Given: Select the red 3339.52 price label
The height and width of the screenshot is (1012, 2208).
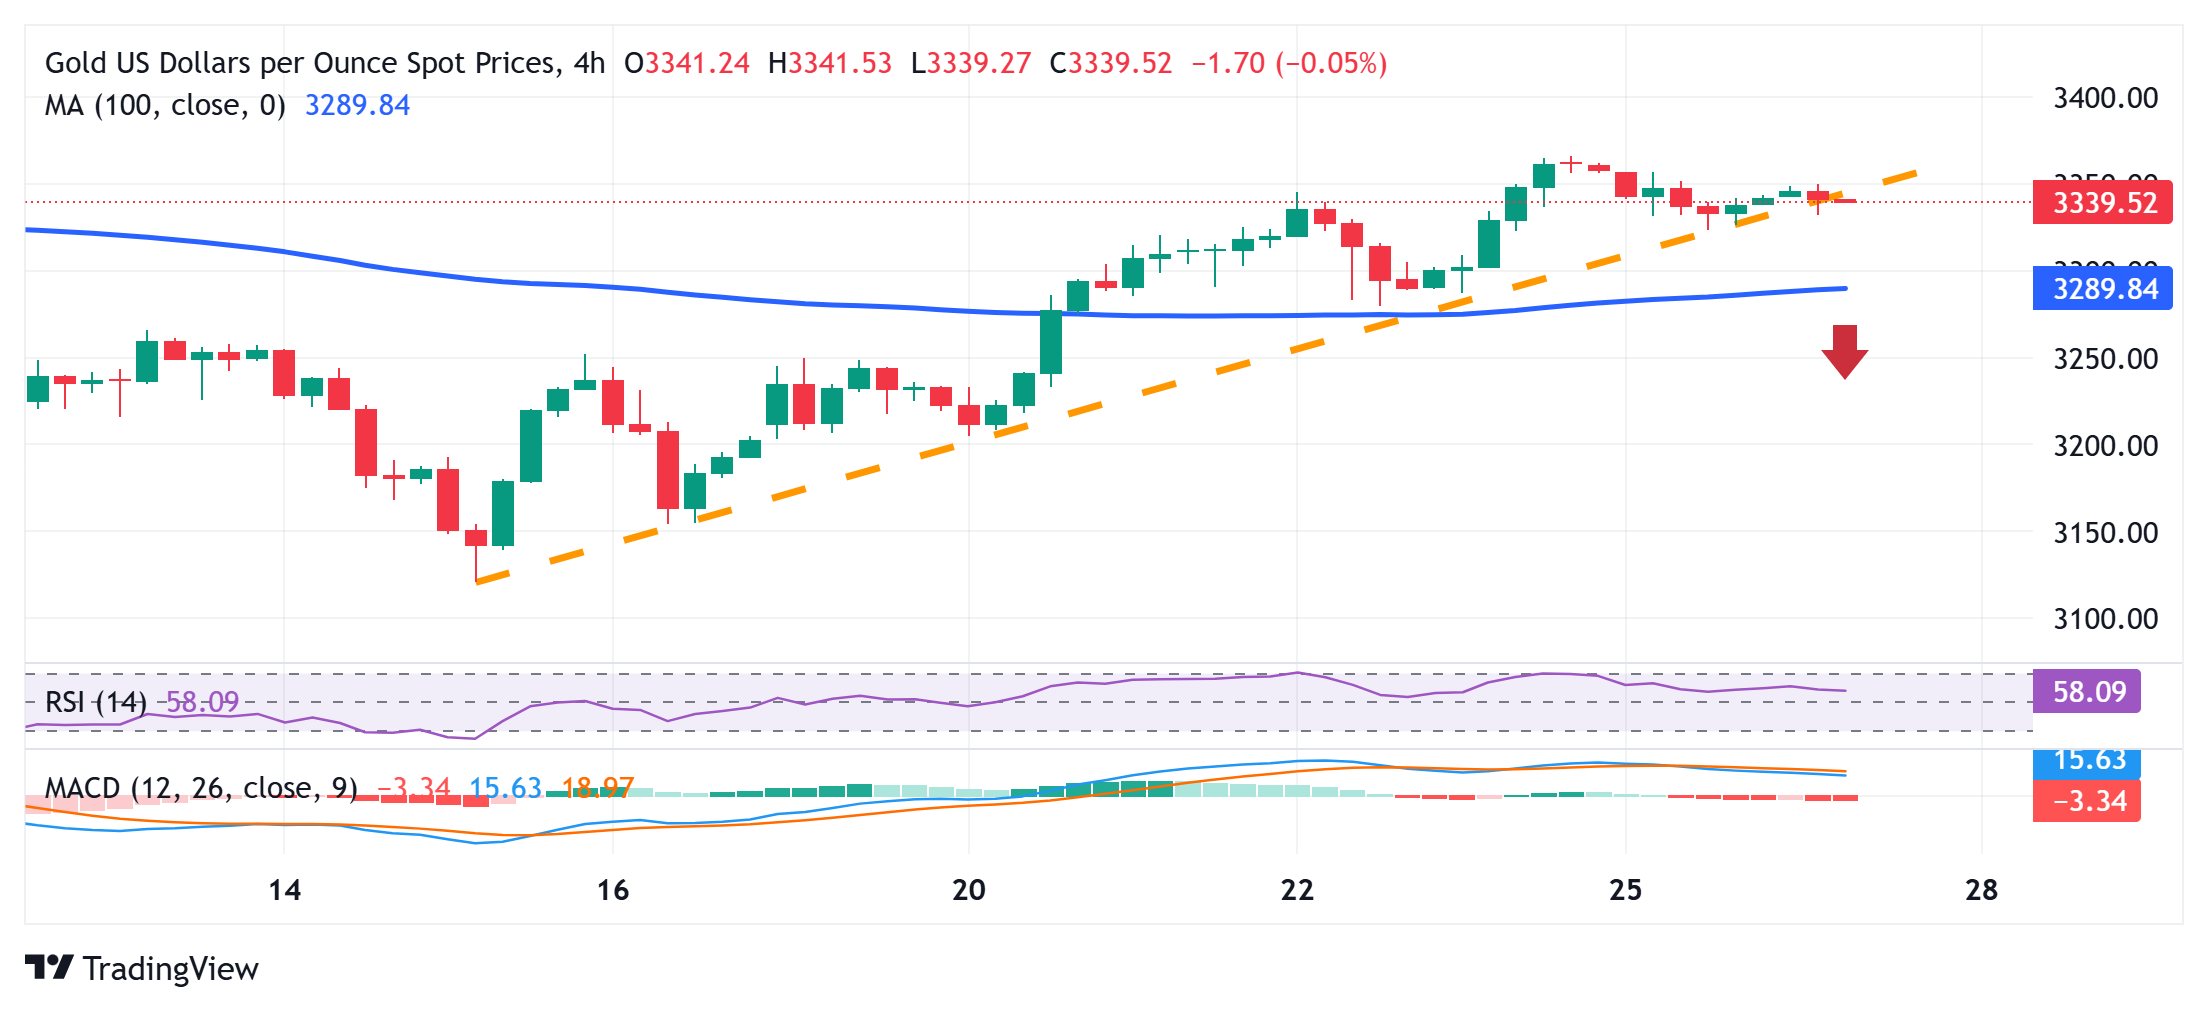Looking at the screenshot, I should pyautogui.click(x=2103, y=202).
